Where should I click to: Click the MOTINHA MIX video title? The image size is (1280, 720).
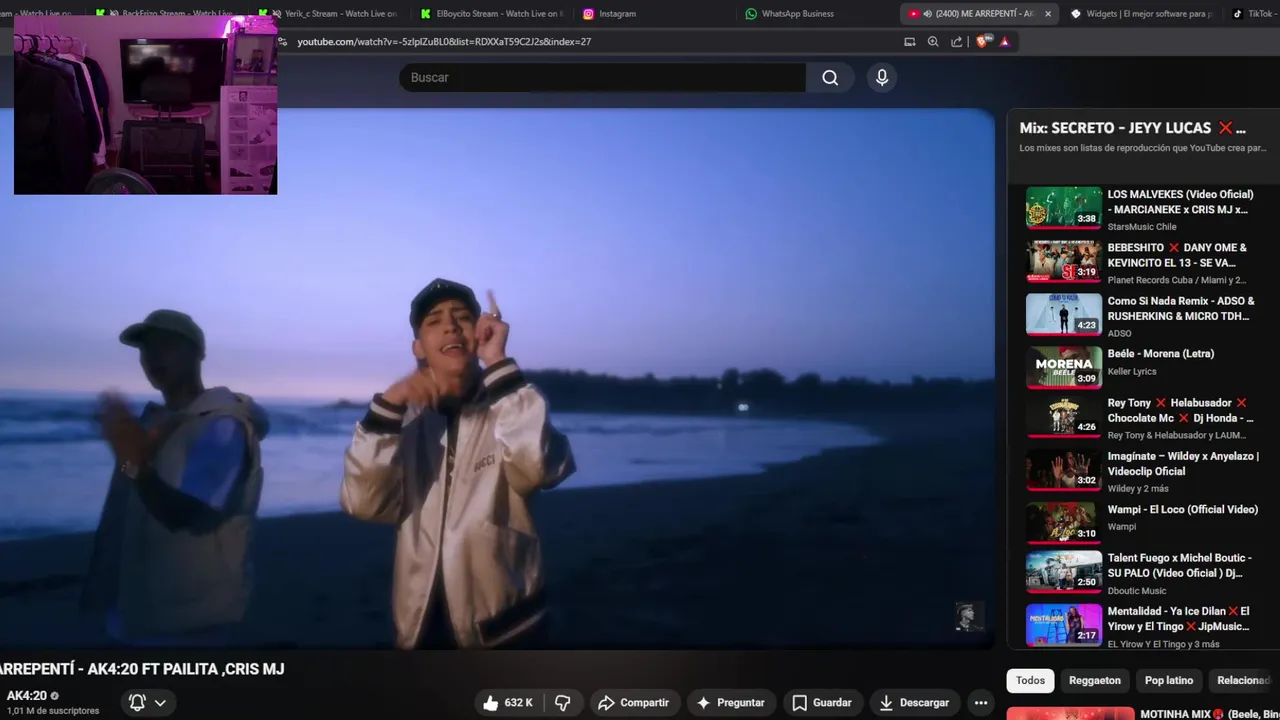[x=1209, y=714]
